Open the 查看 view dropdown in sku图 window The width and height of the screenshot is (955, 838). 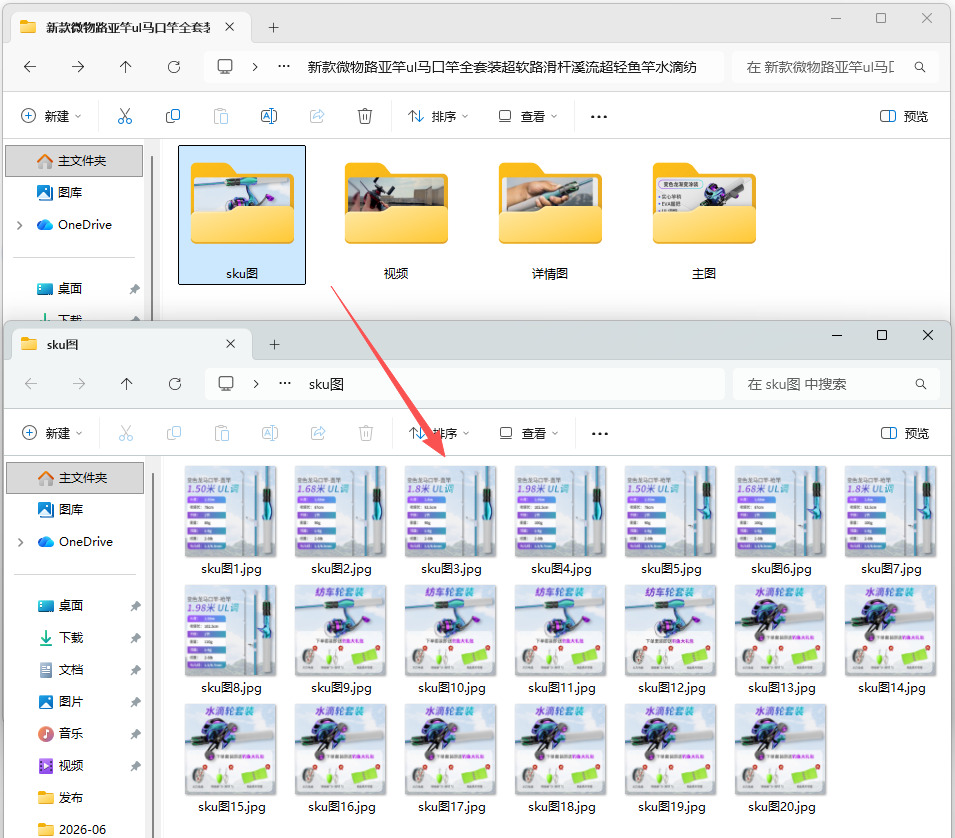[529, 433]
